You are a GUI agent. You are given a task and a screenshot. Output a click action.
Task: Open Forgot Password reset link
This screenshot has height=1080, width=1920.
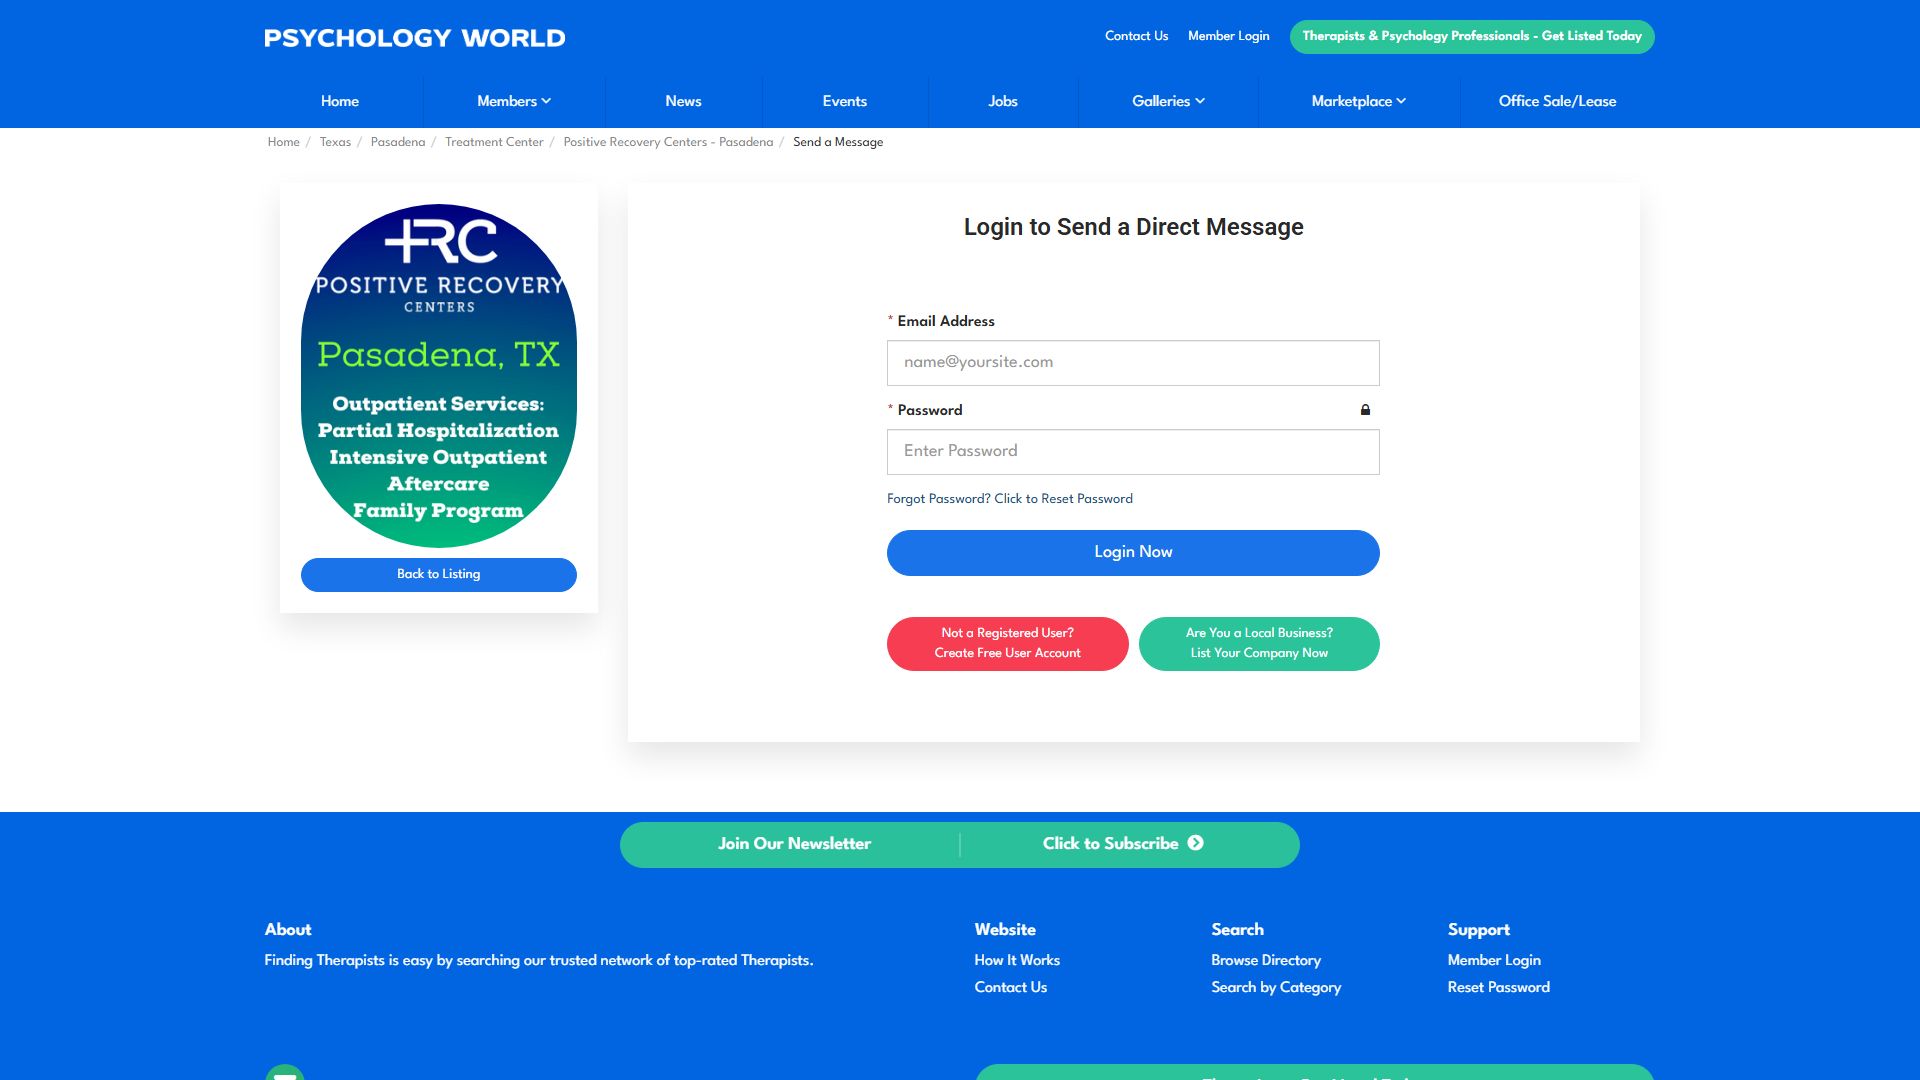tap(1010, 499)
